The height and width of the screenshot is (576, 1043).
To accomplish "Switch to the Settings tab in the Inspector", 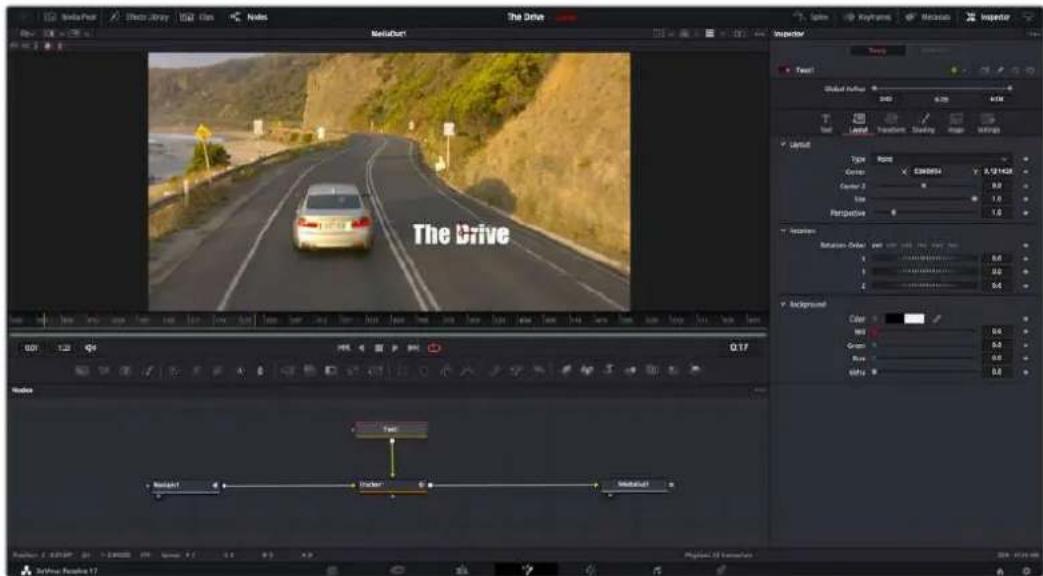I will click(988, 122).
